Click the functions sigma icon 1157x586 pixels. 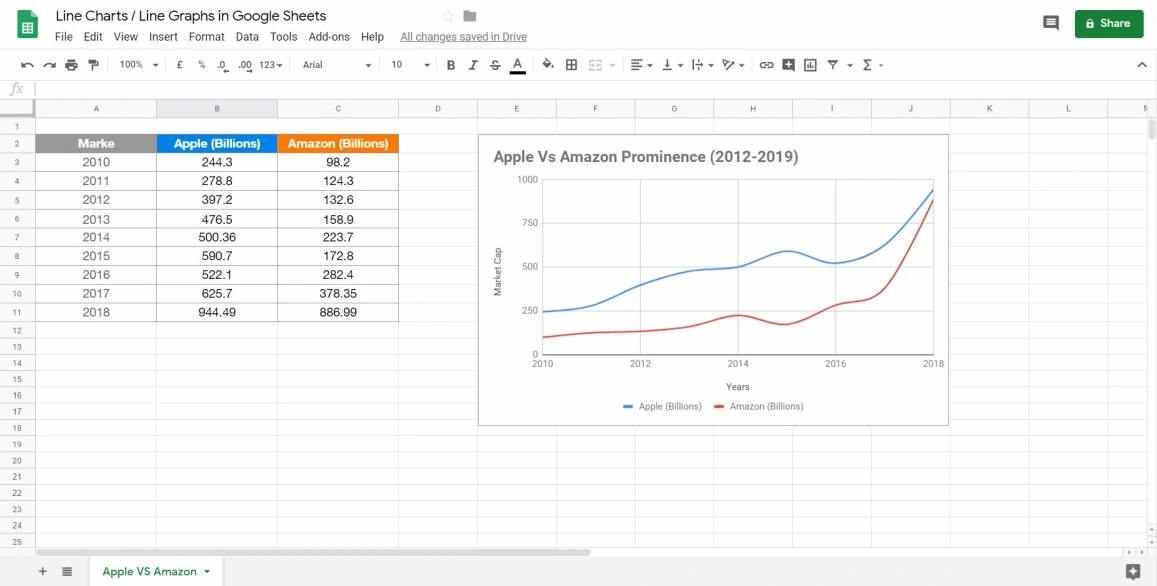pos(867,65)
